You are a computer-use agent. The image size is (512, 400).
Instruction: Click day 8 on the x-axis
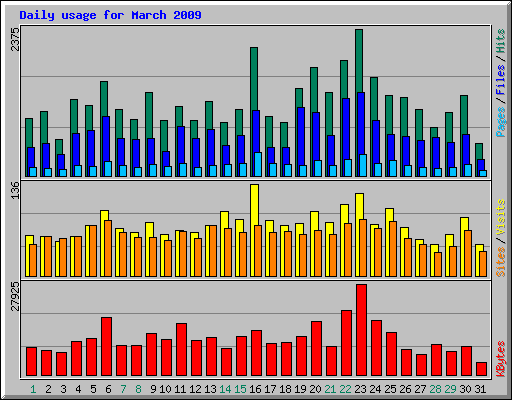click(x=138, y=389)
